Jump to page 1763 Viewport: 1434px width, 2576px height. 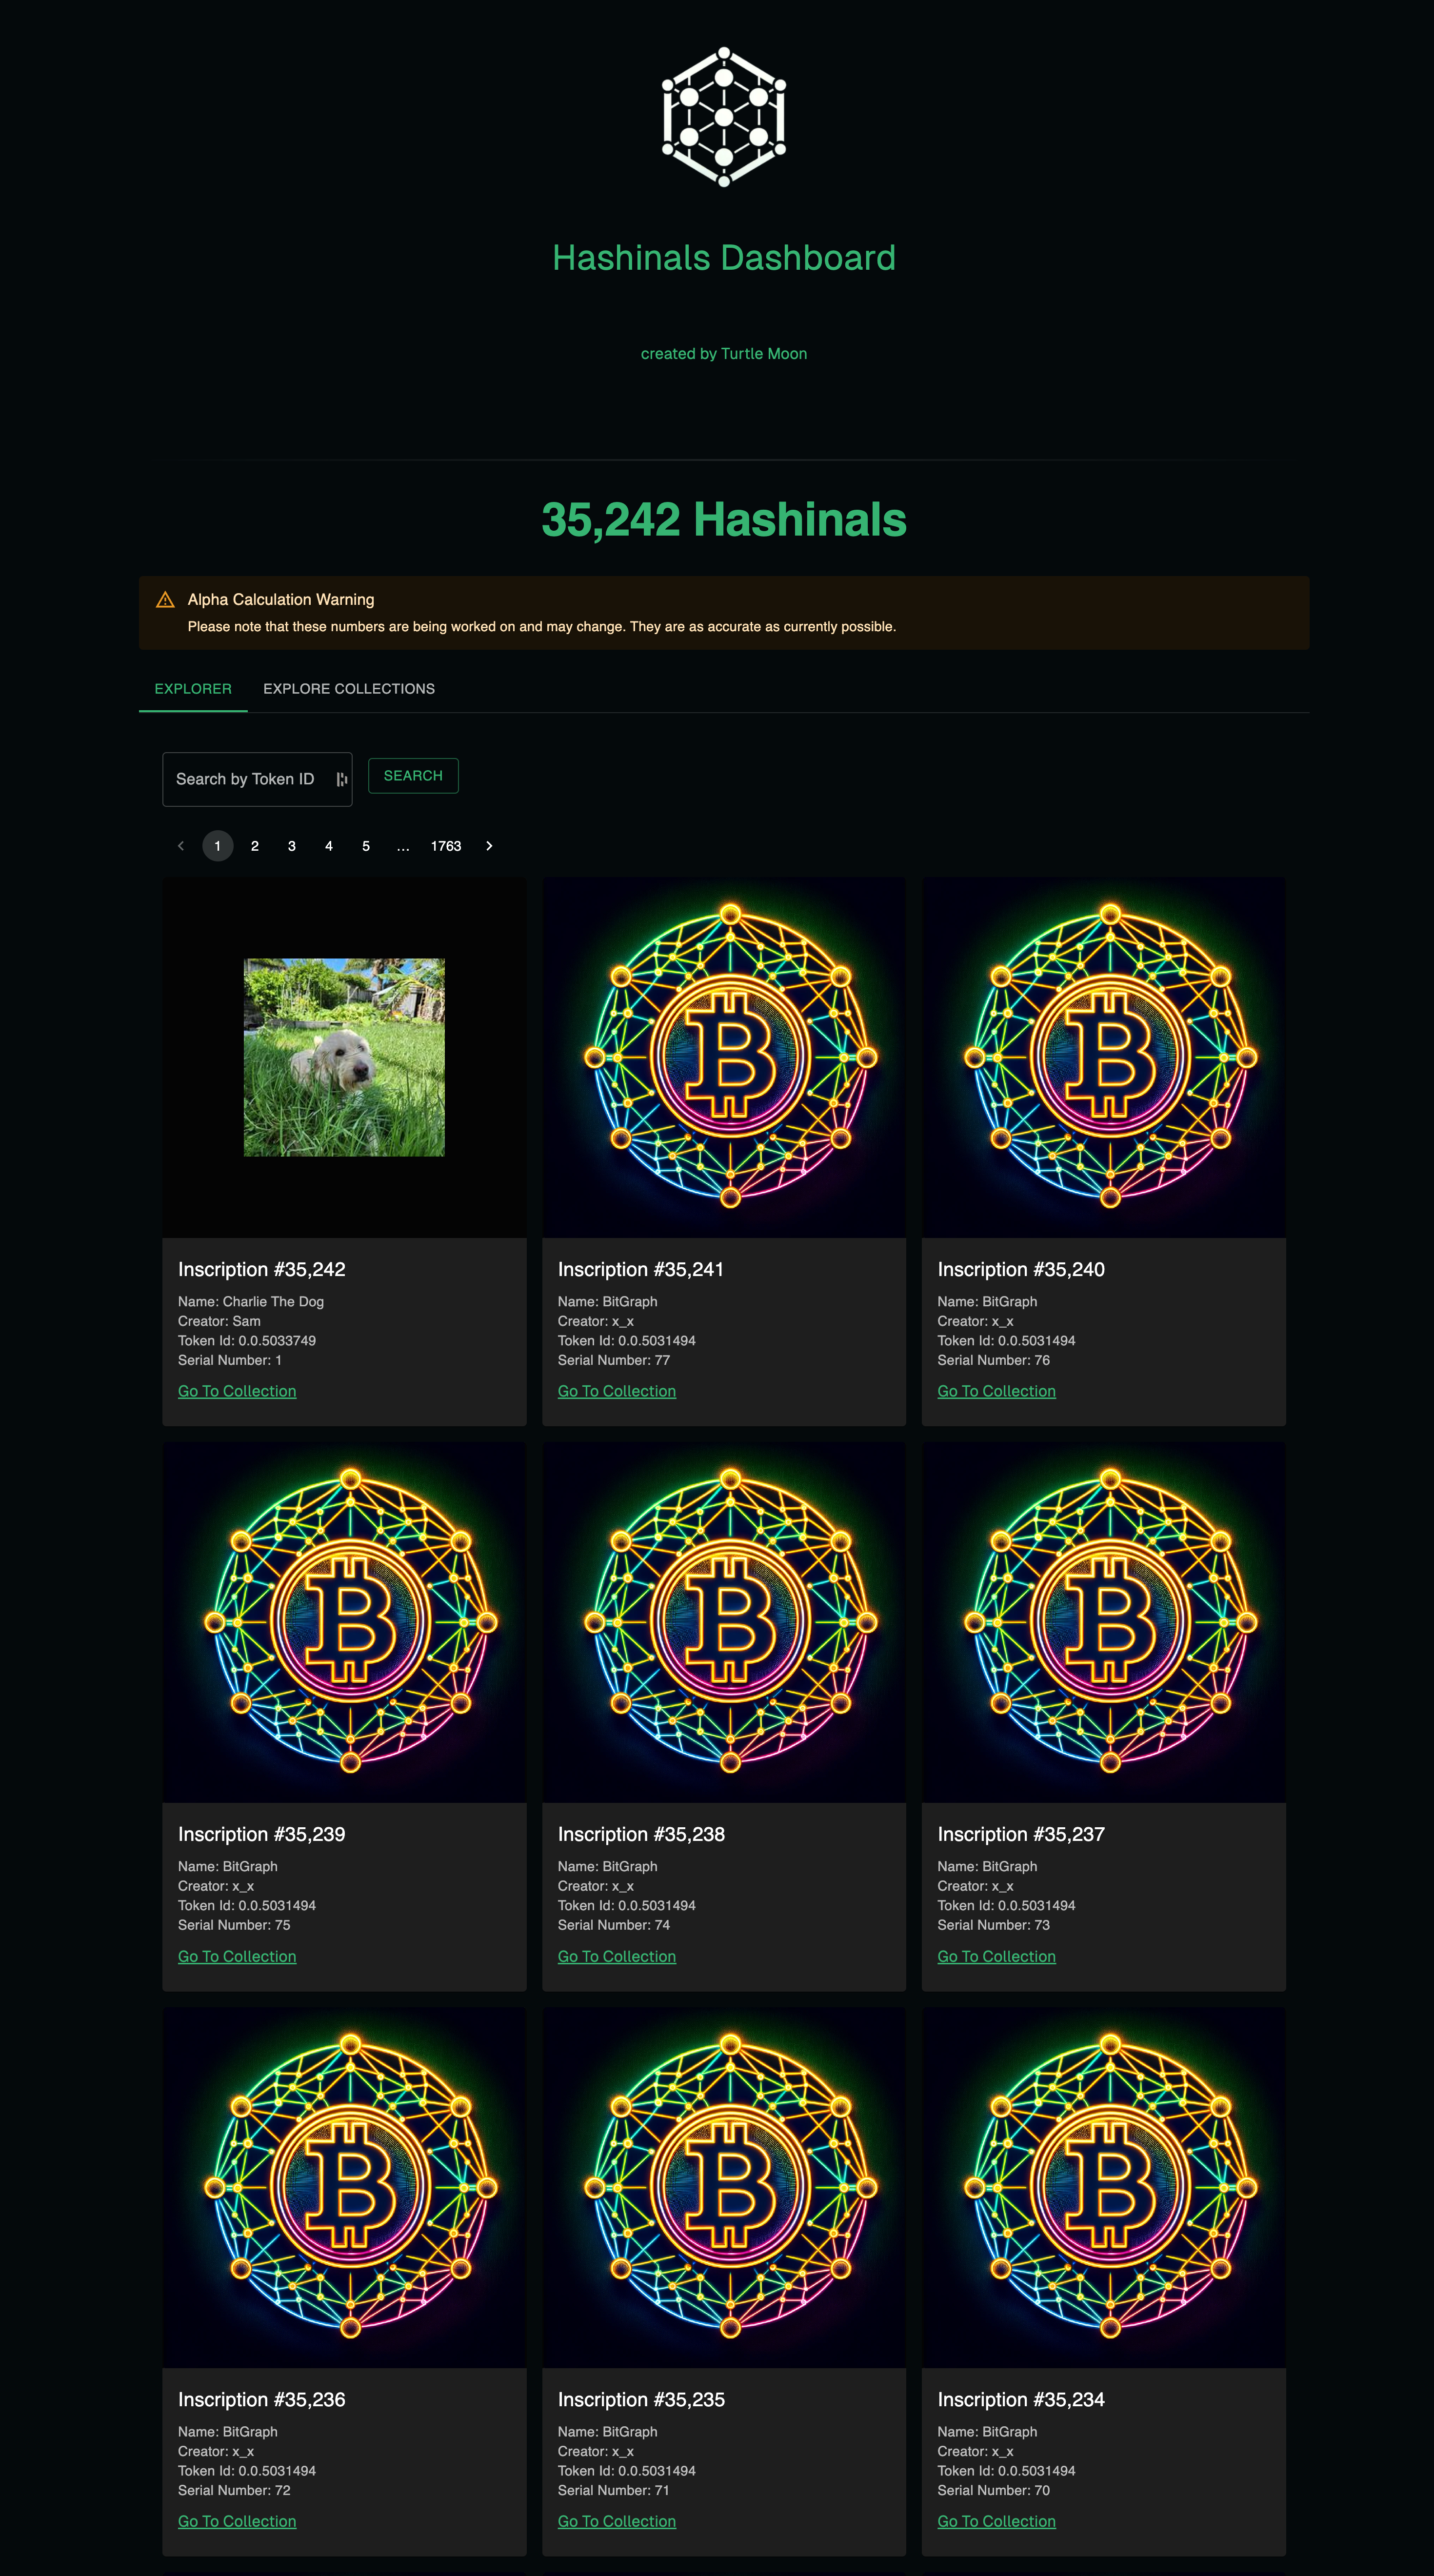pyautogui.click(x=446, y=846)
